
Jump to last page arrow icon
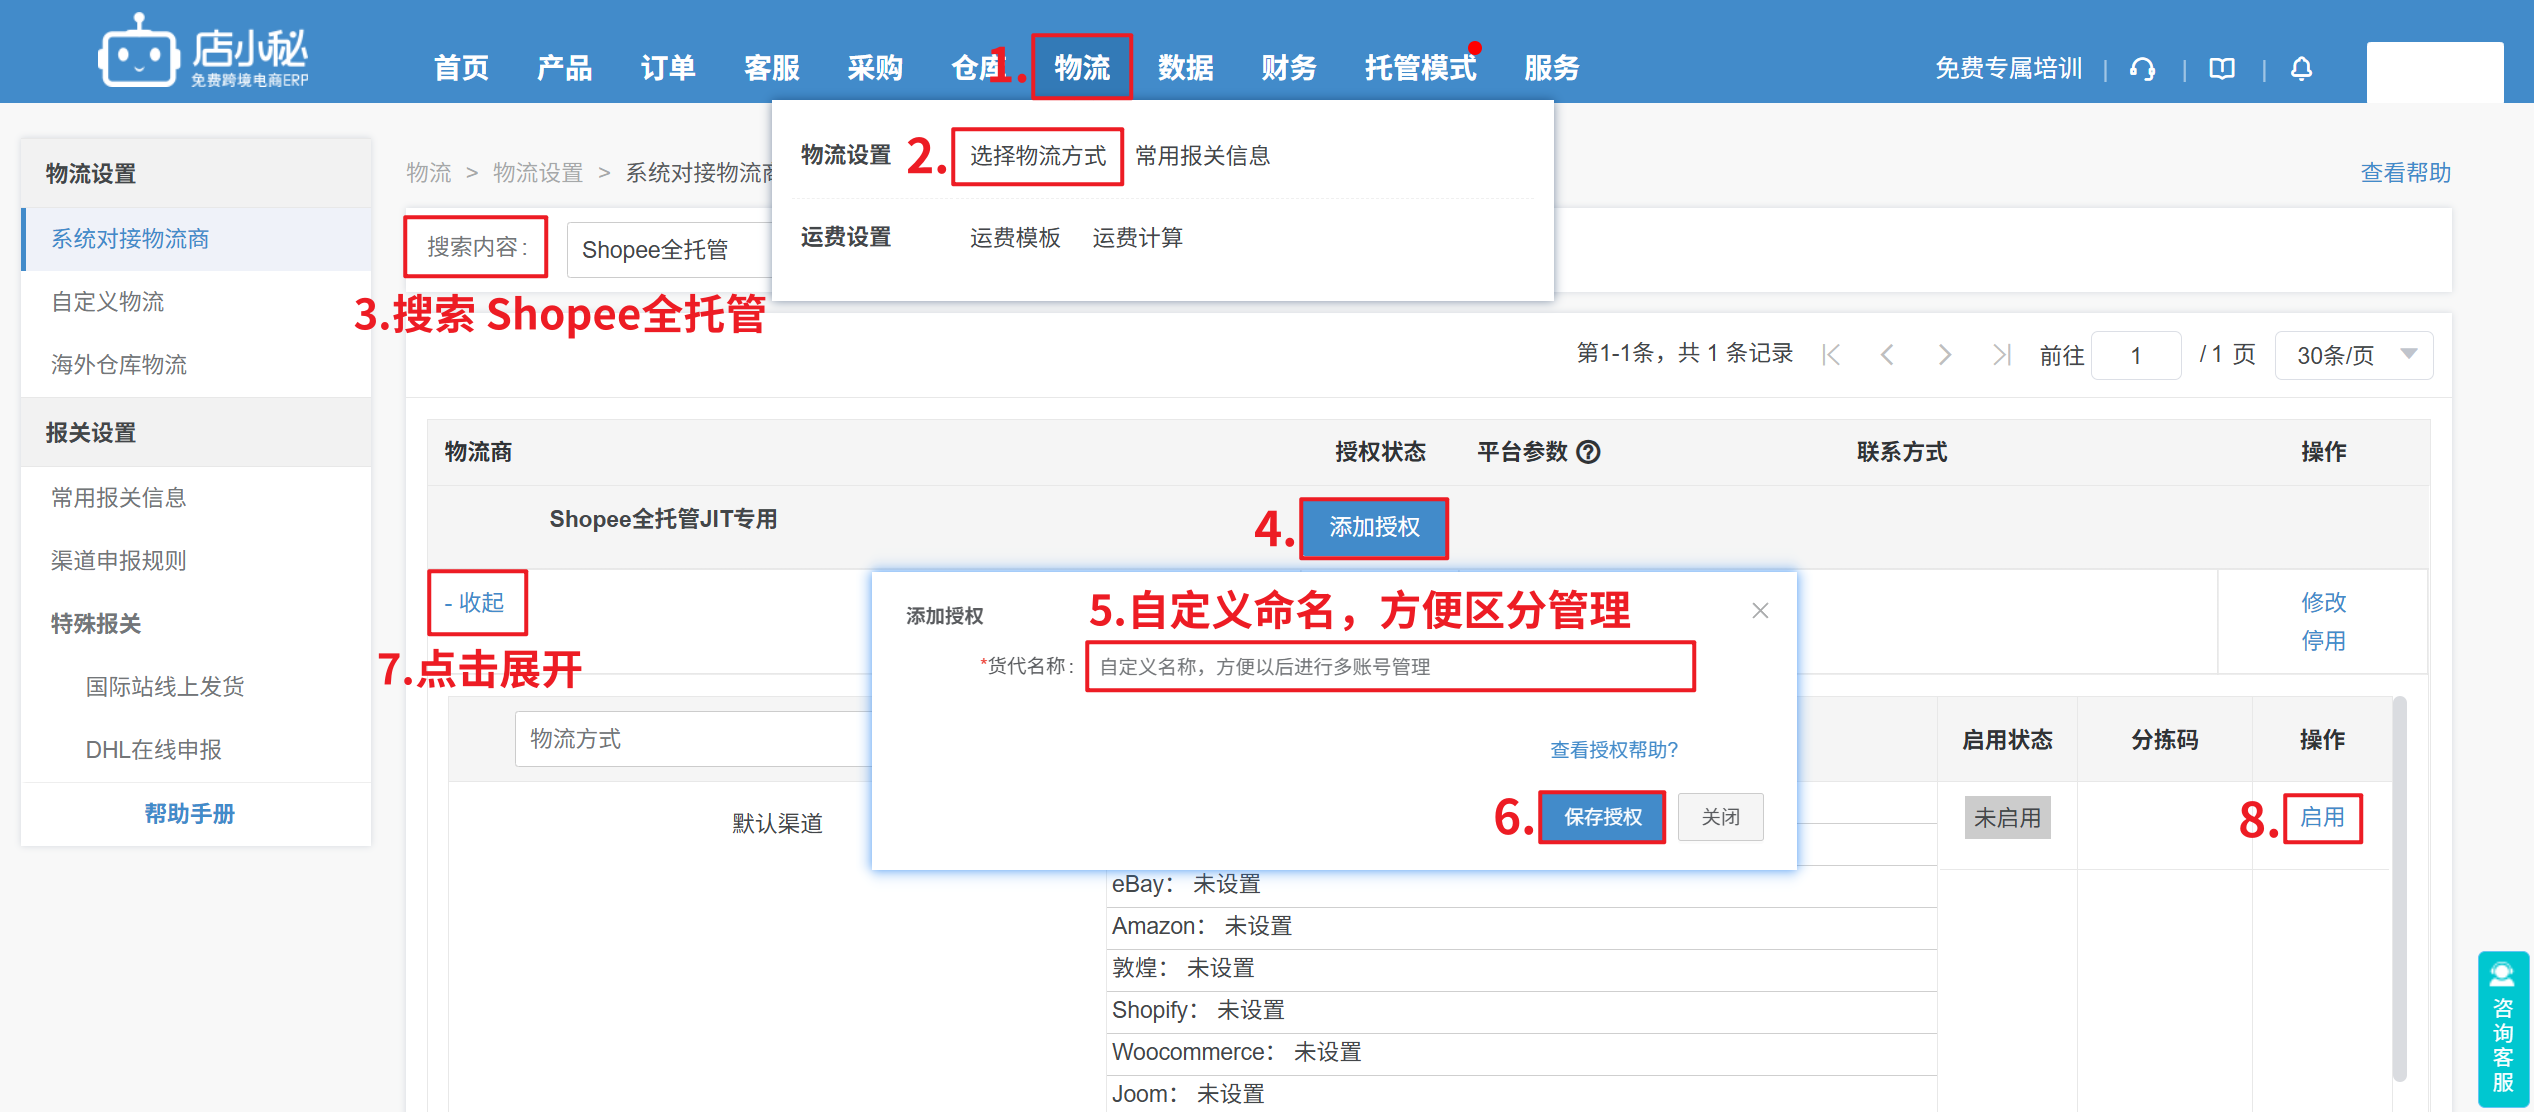2000,355
